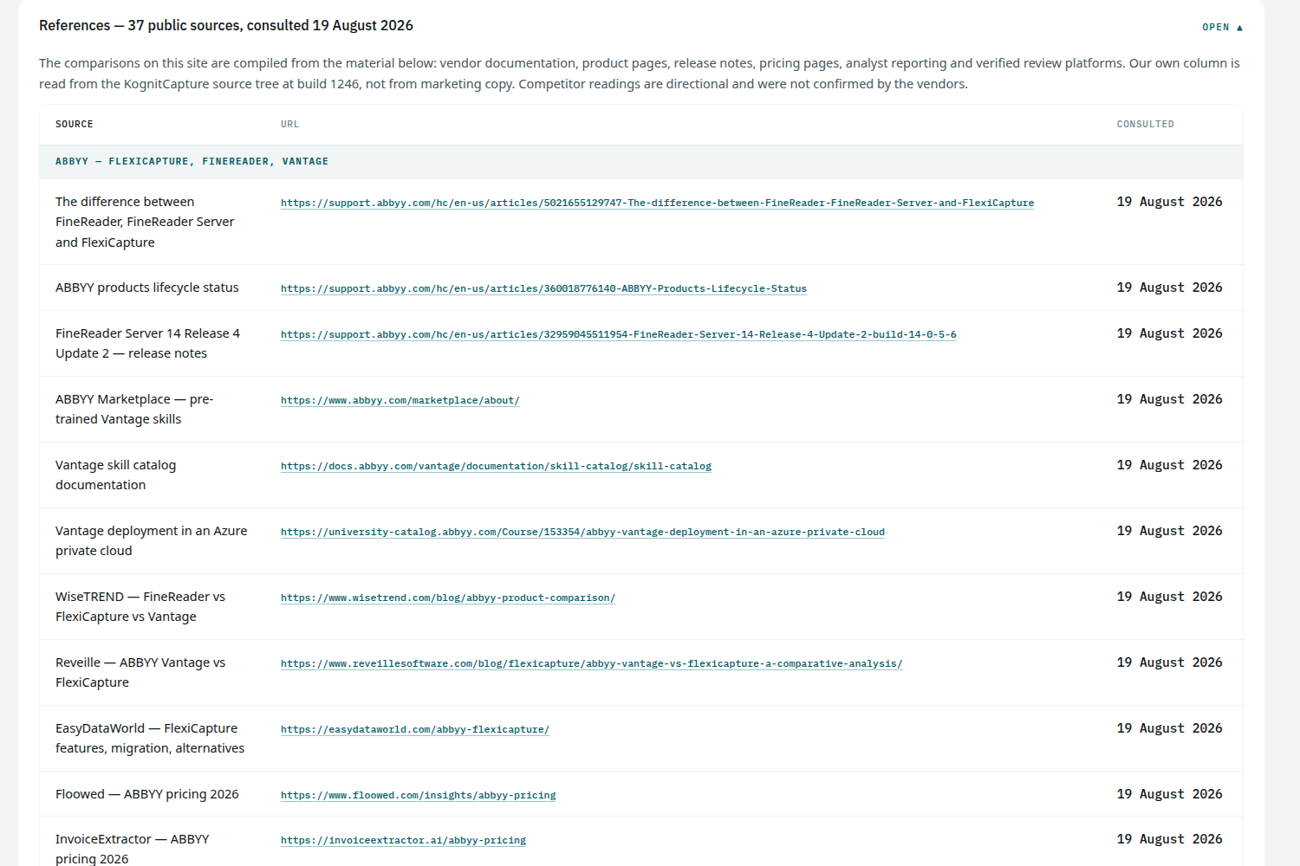
Task: Click 'ABBYY Marketplace — pre-trained Vantage skills' text
Action: 134,409
